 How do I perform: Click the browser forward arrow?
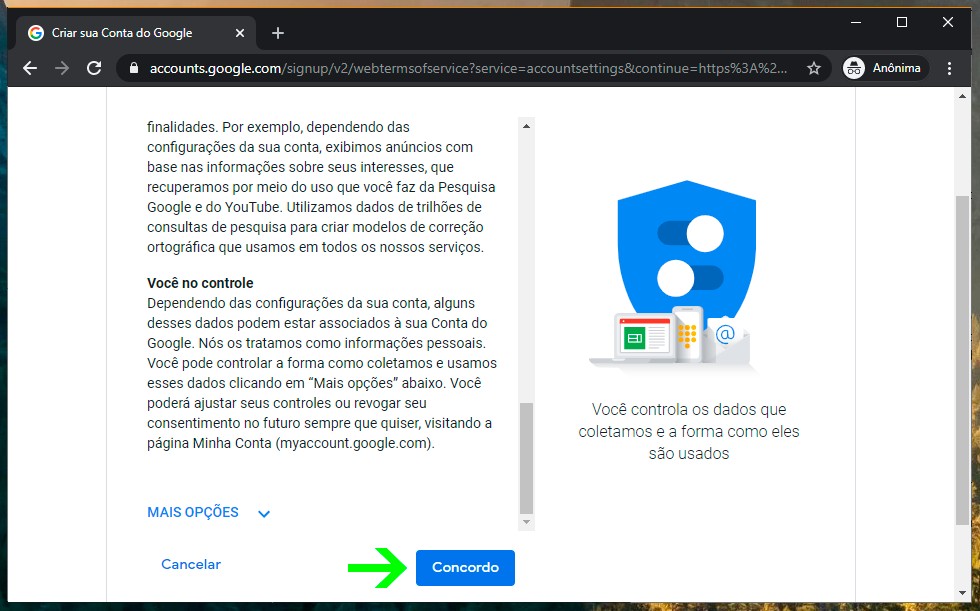[62, 68]
